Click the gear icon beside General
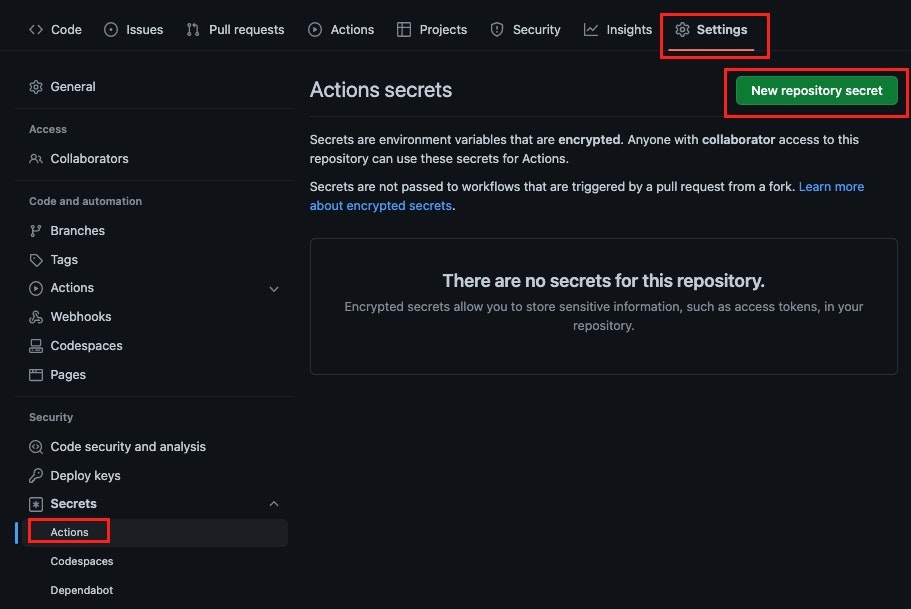 tap(36, 87)
